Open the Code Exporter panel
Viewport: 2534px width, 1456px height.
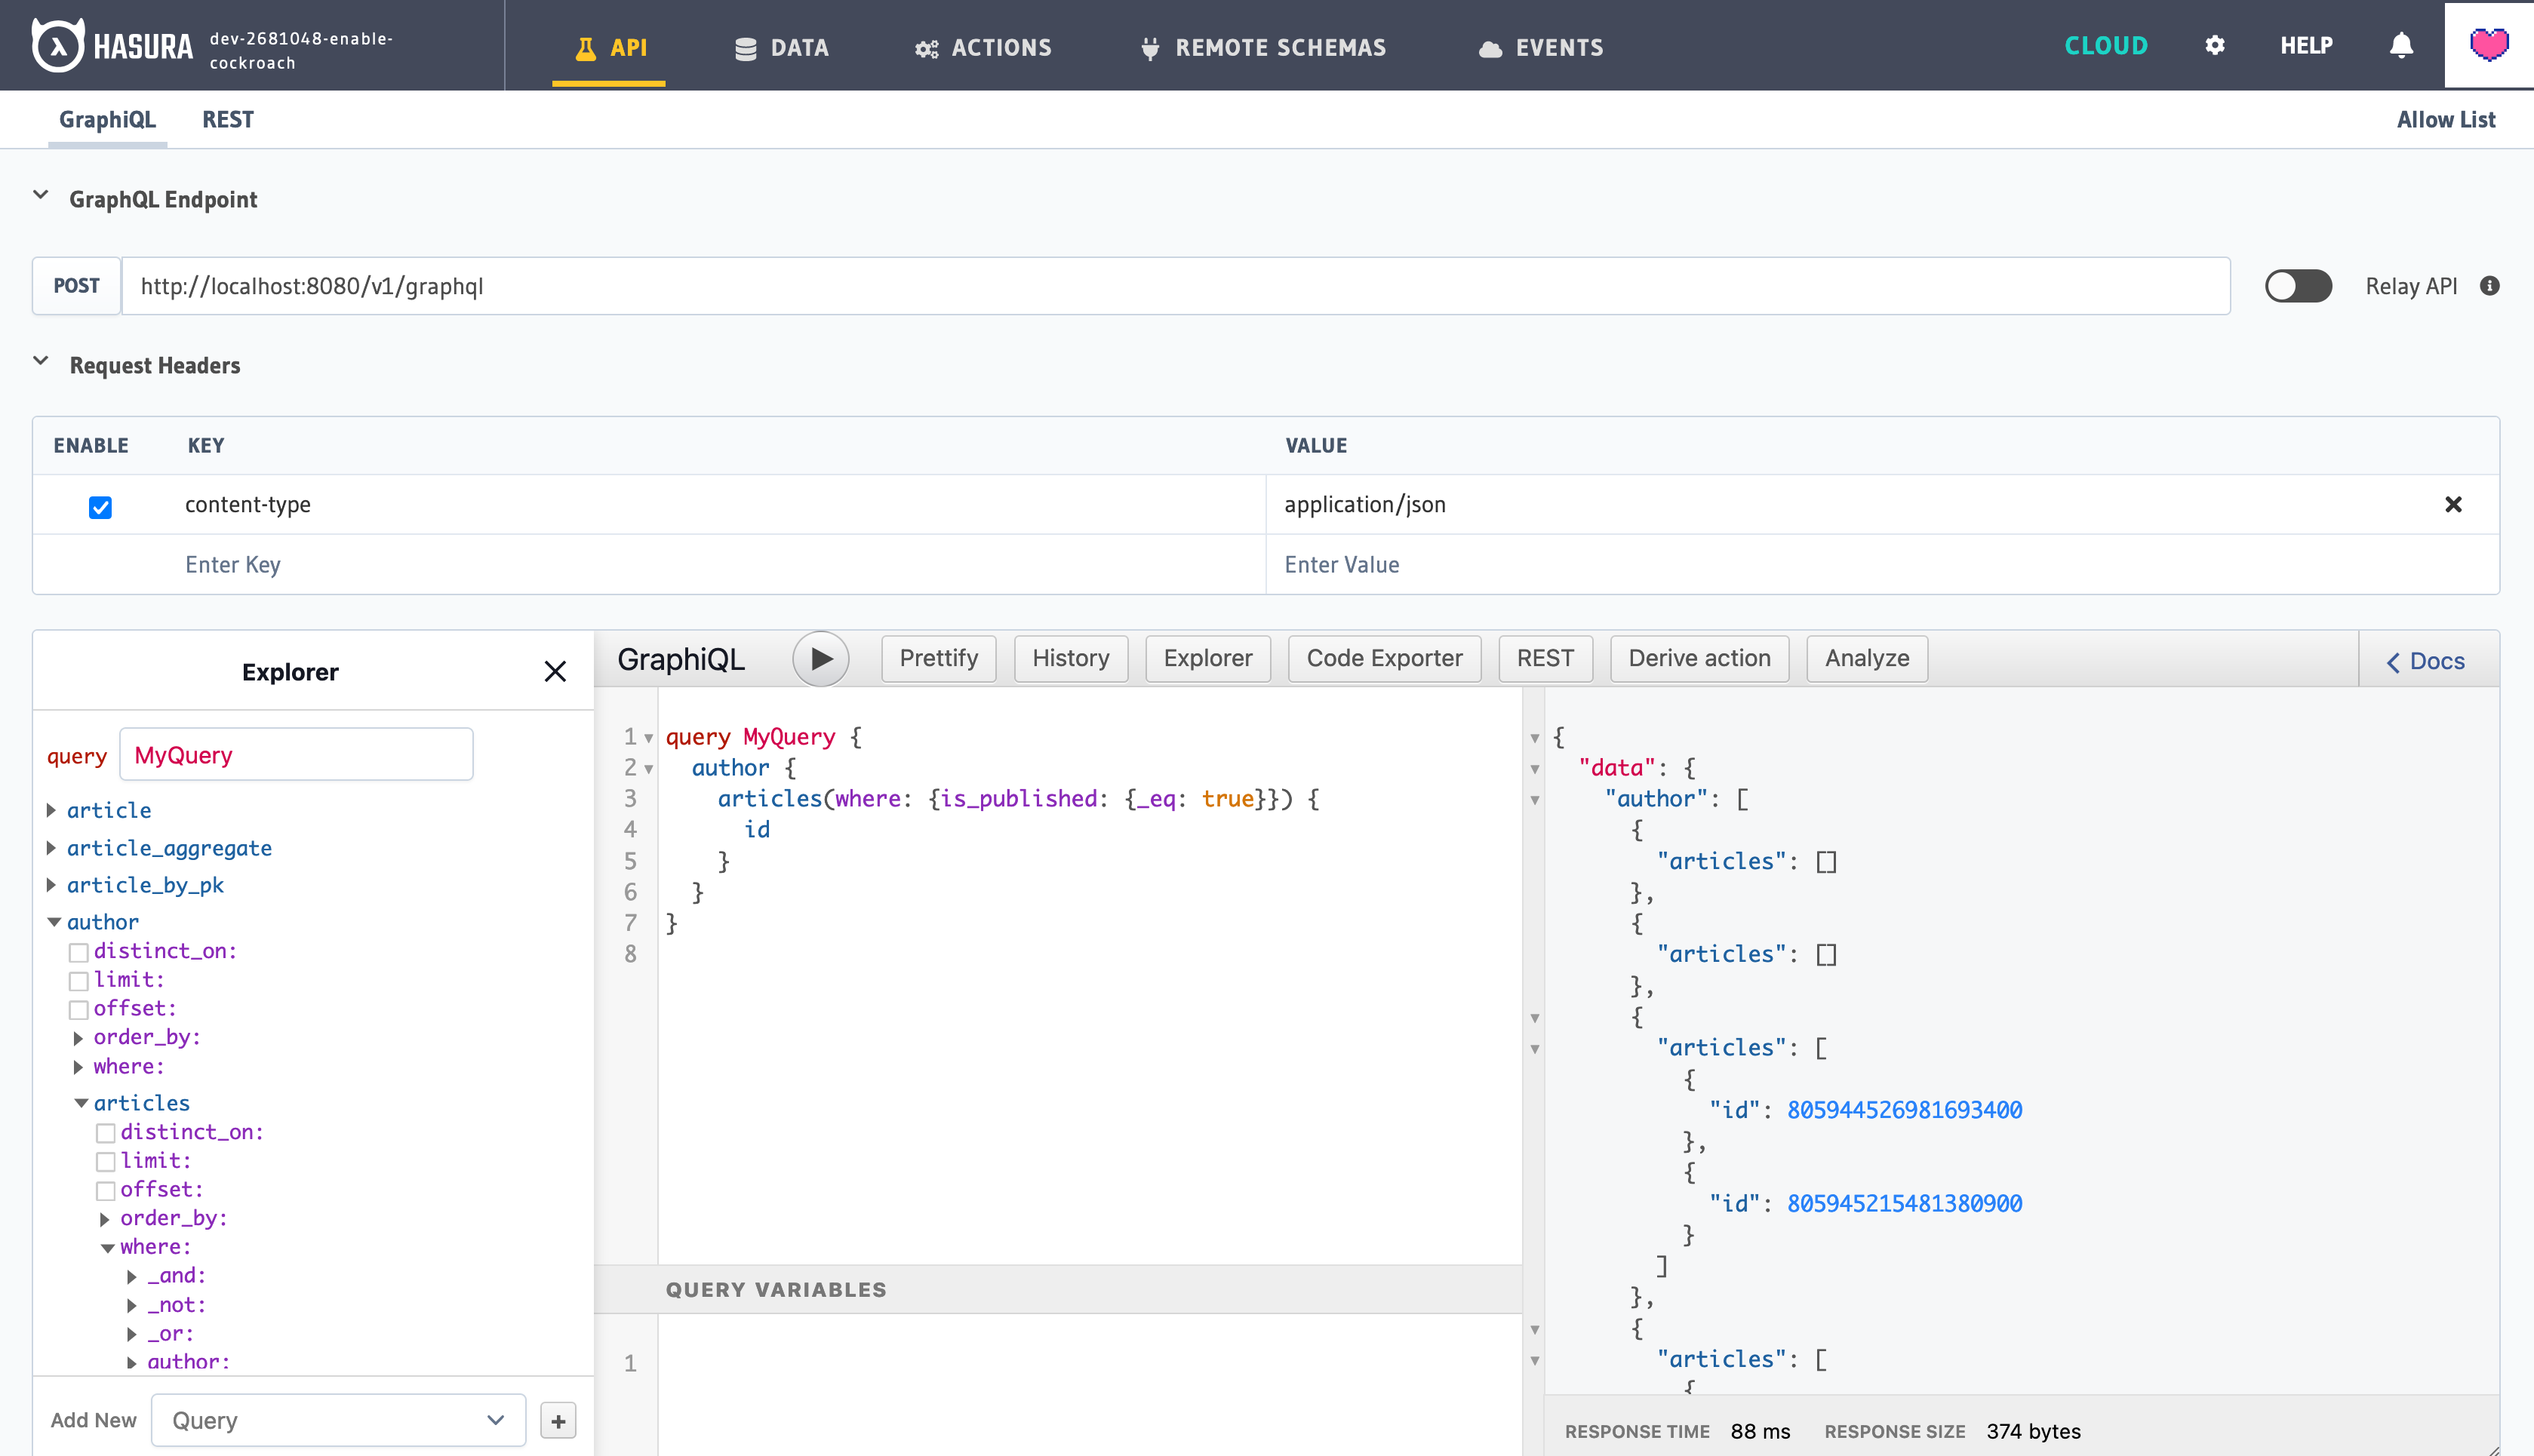coord(1384,658)
